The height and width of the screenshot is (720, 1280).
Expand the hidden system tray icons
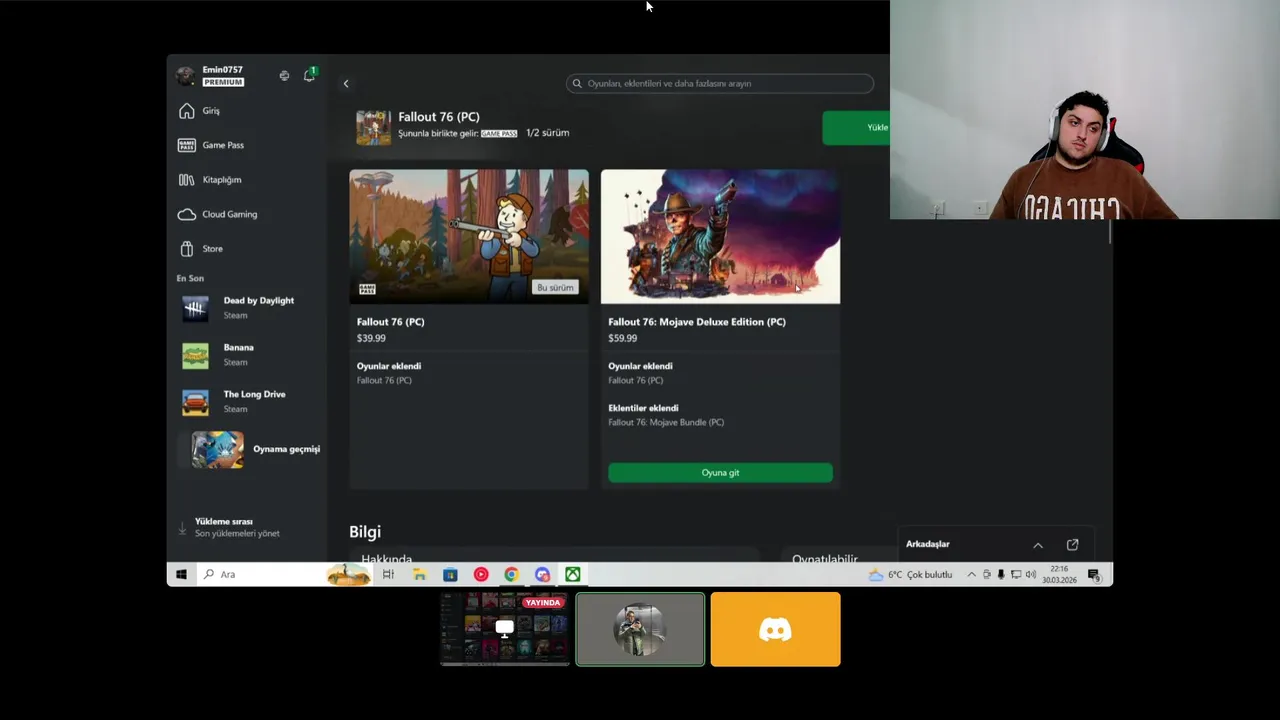[x=971, y=574]
